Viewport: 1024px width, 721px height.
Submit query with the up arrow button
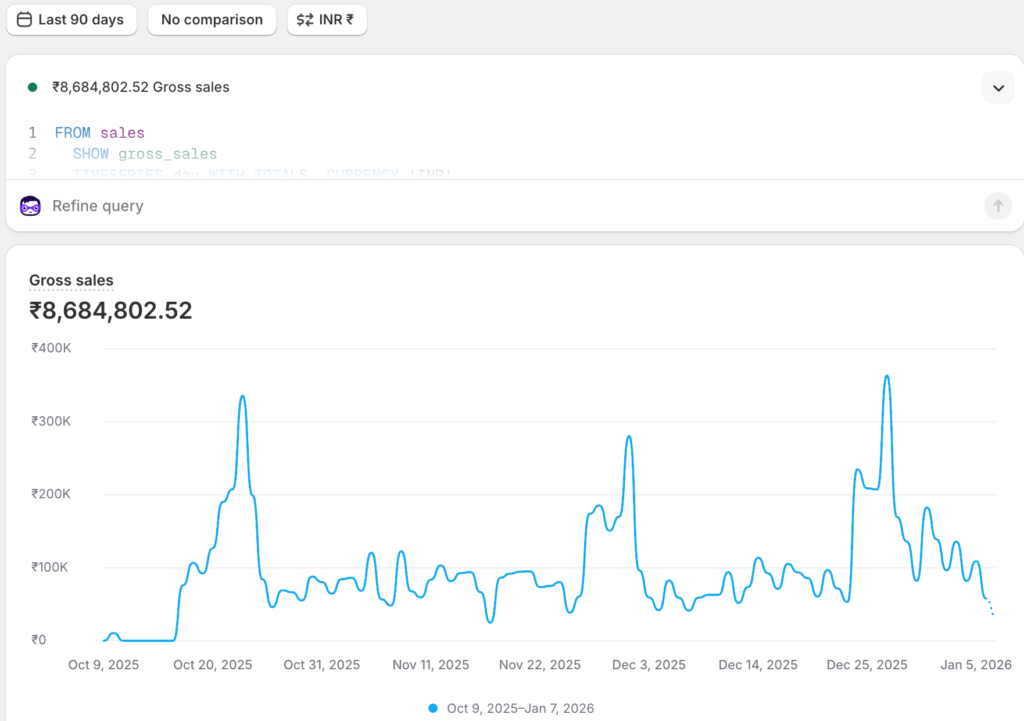coord(997,206)
